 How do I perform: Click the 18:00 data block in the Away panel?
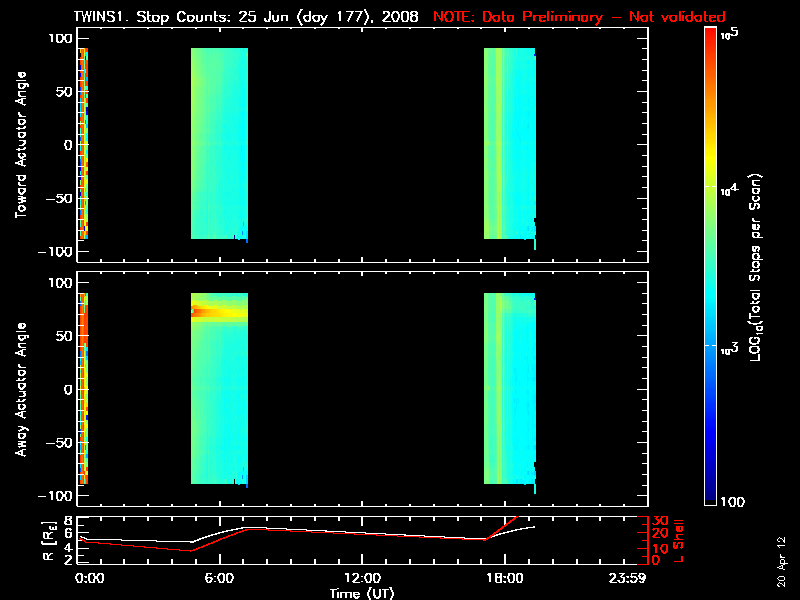coord(510,388)
